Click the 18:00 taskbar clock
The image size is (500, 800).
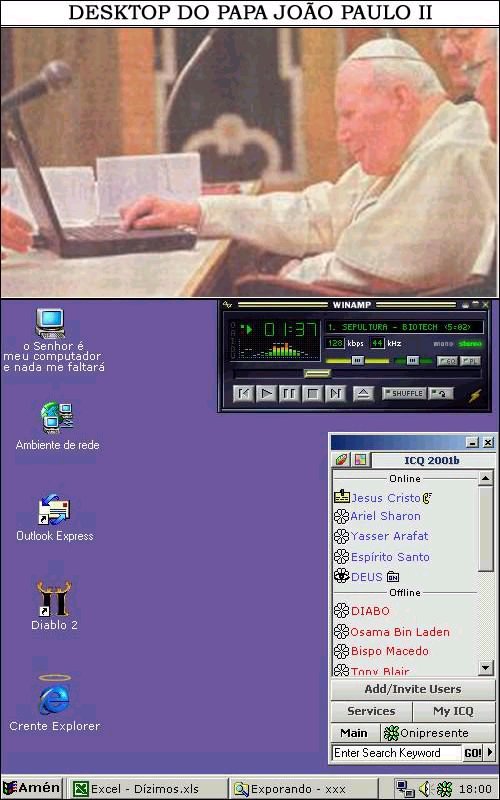pos(475,789)
